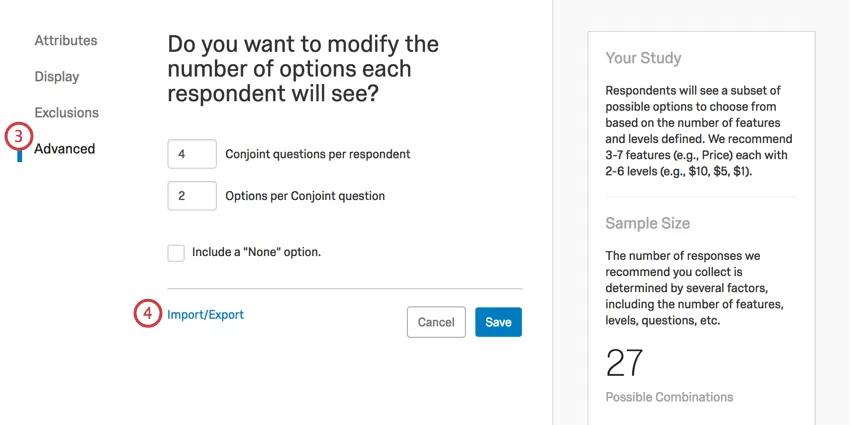Screen dimensions: 850x425
Task: Toggle the Include a "None" option checkbox
Action: tap(176, 253)
